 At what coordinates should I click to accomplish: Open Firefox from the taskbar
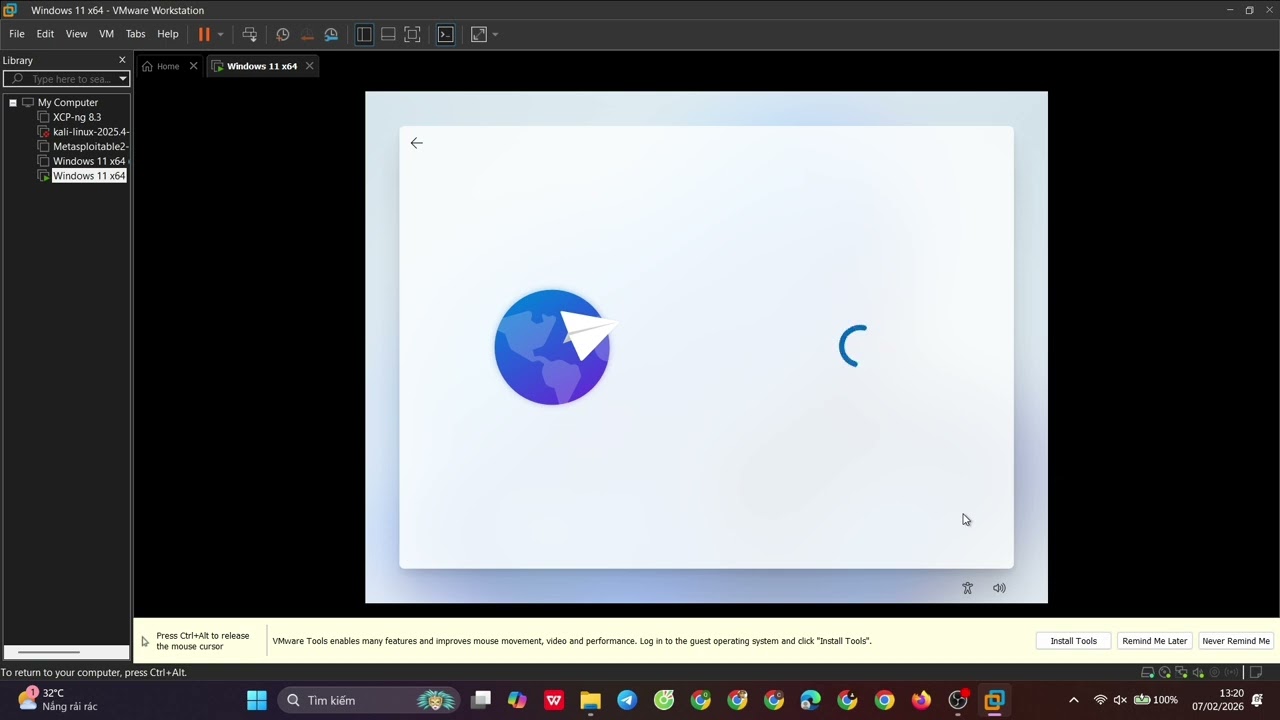pyautogui.click(x=921, y=700)
